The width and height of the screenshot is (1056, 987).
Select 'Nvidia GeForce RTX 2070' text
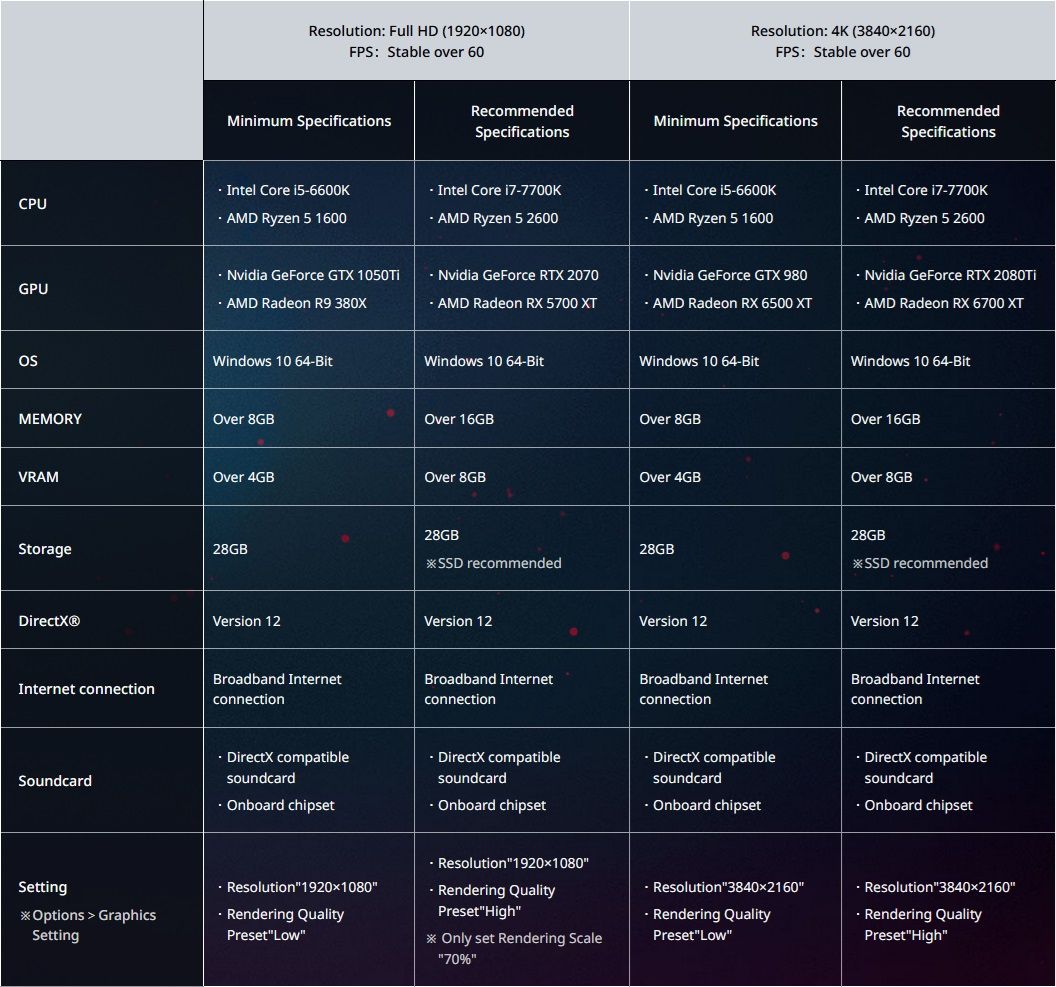click(x=518, y=275)
